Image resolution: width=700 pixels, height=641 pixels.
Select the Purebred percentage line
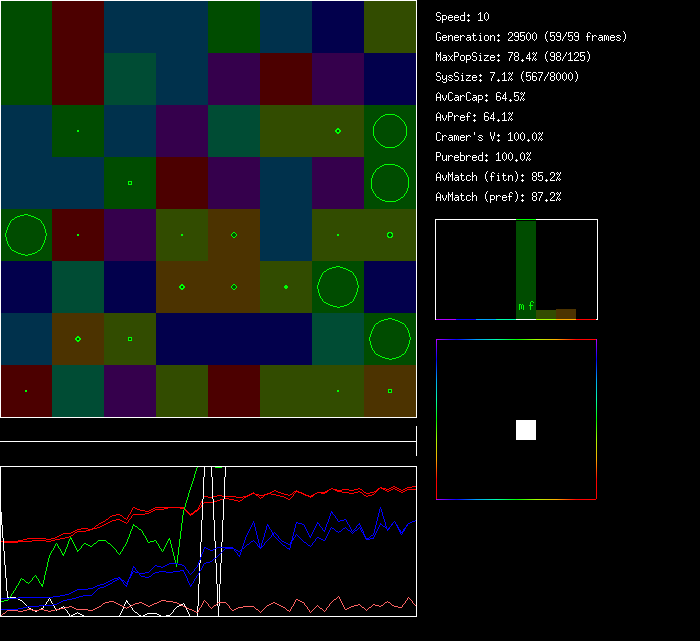pos(483,157)
